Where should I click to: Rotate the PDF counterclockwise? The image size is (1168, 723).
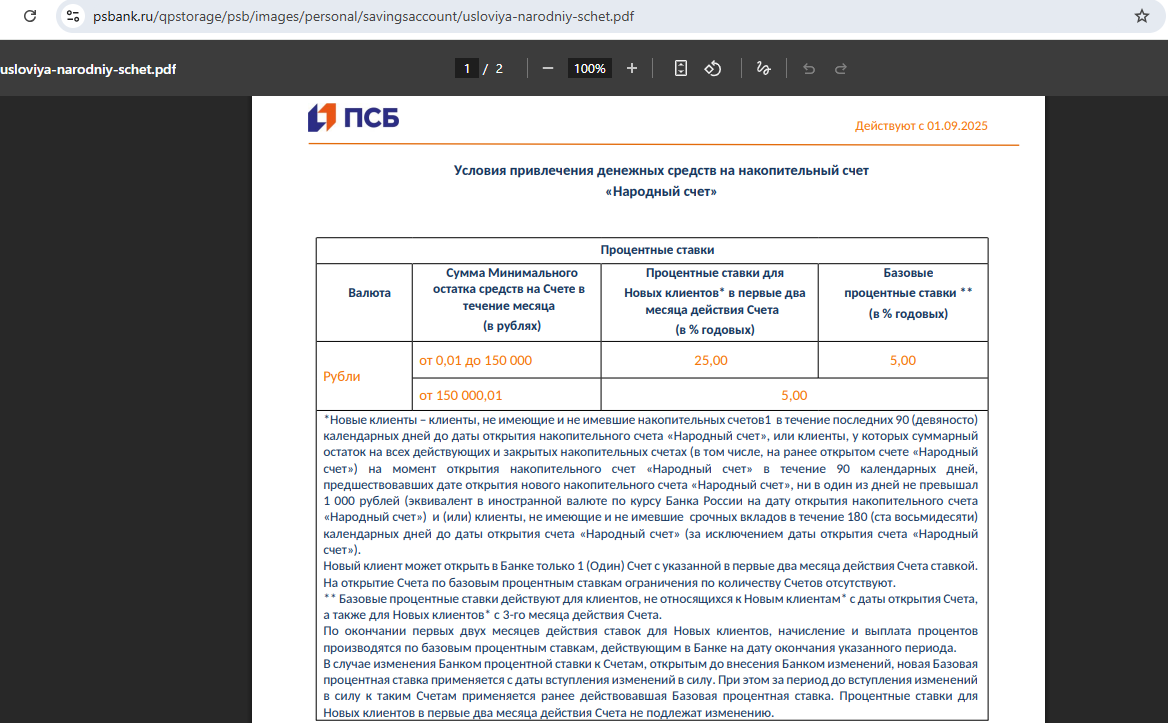point(713,68)
